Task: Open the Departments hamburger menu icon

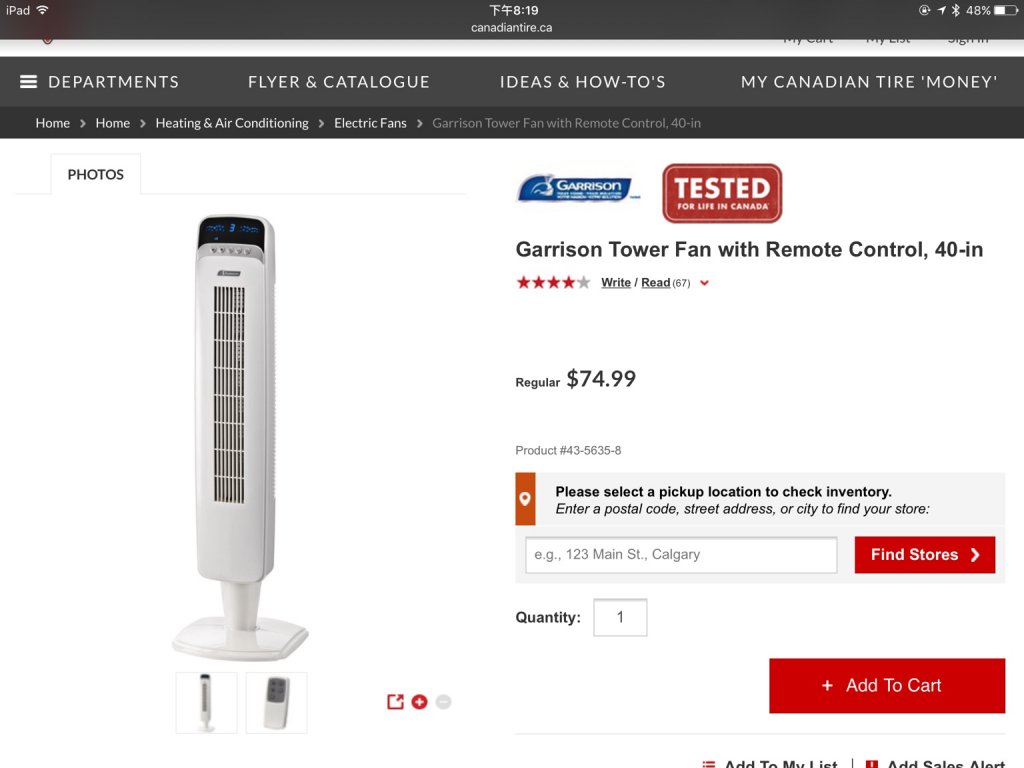Action: point(28,82)
